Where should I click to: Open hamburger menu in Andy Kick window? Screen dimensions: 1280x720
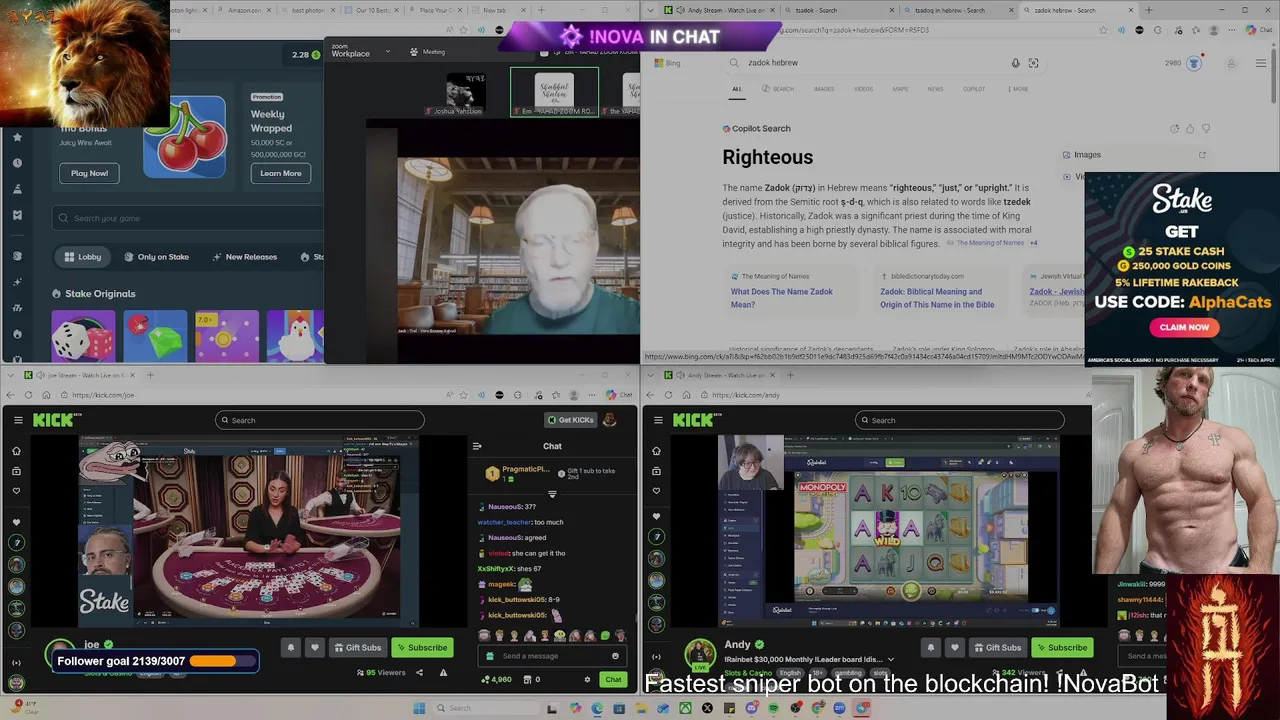pos(657,420)
